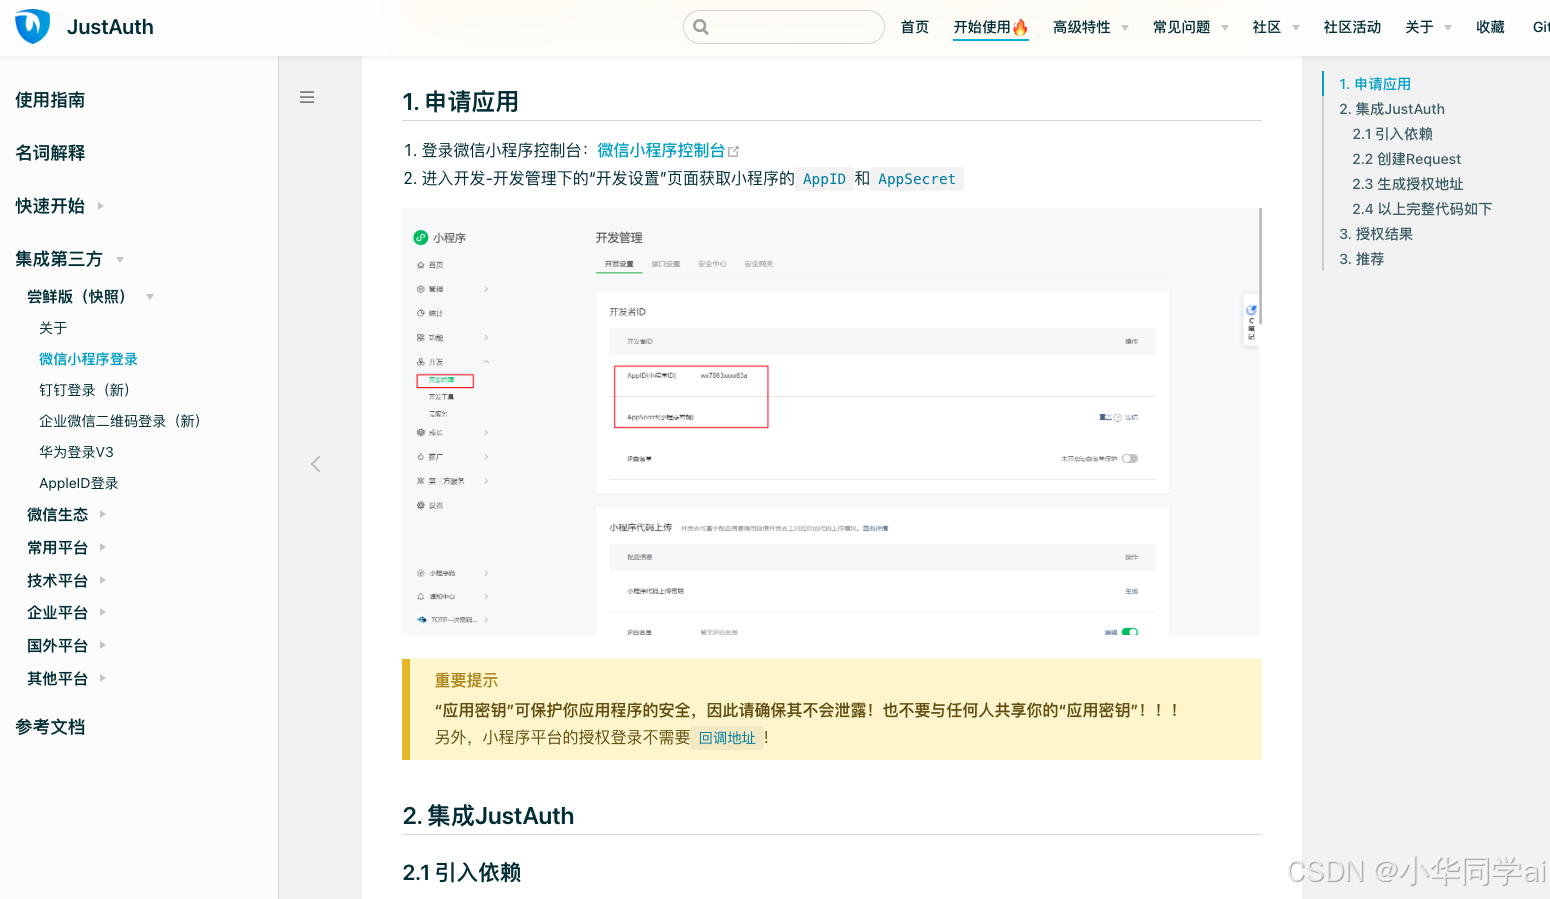Open 使用指南 in sidebar
This screenshot has height=899, width=1550.
50,100
